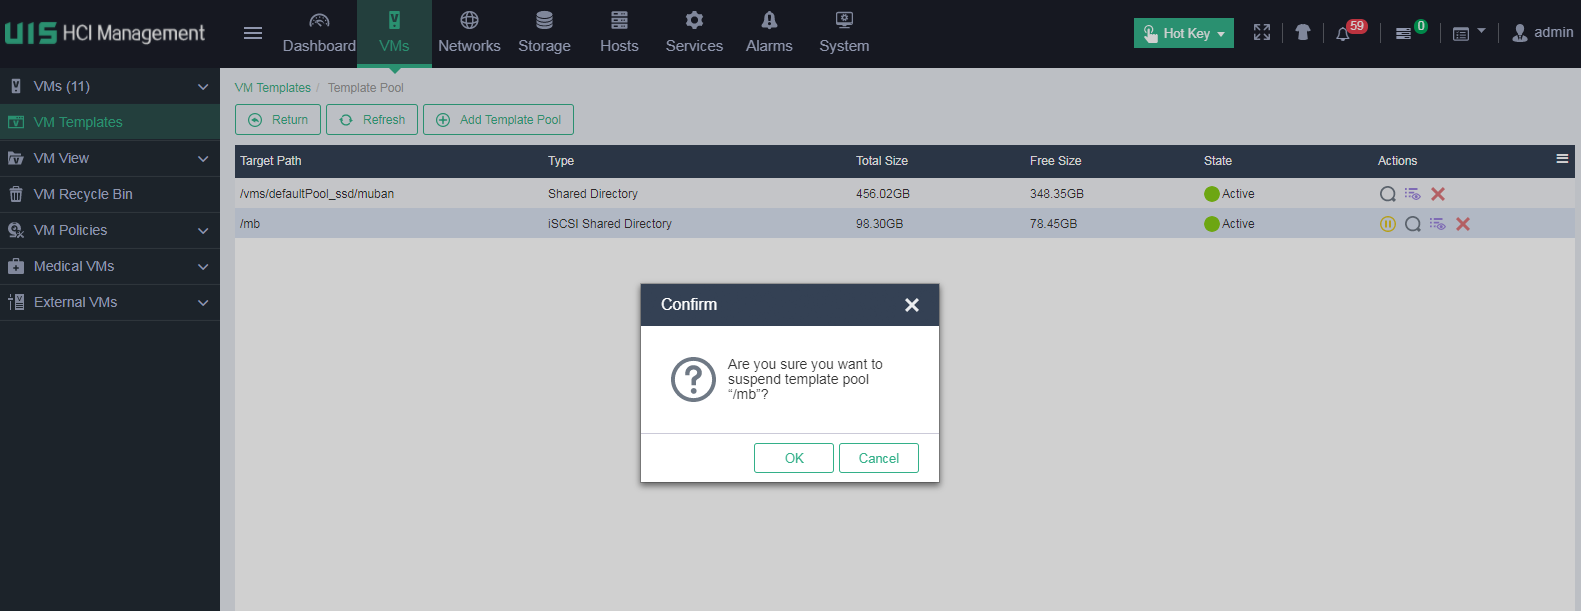Open the view layout dropdown in header
Screen dimensions: 1581x611
[x=1468, y=33]
